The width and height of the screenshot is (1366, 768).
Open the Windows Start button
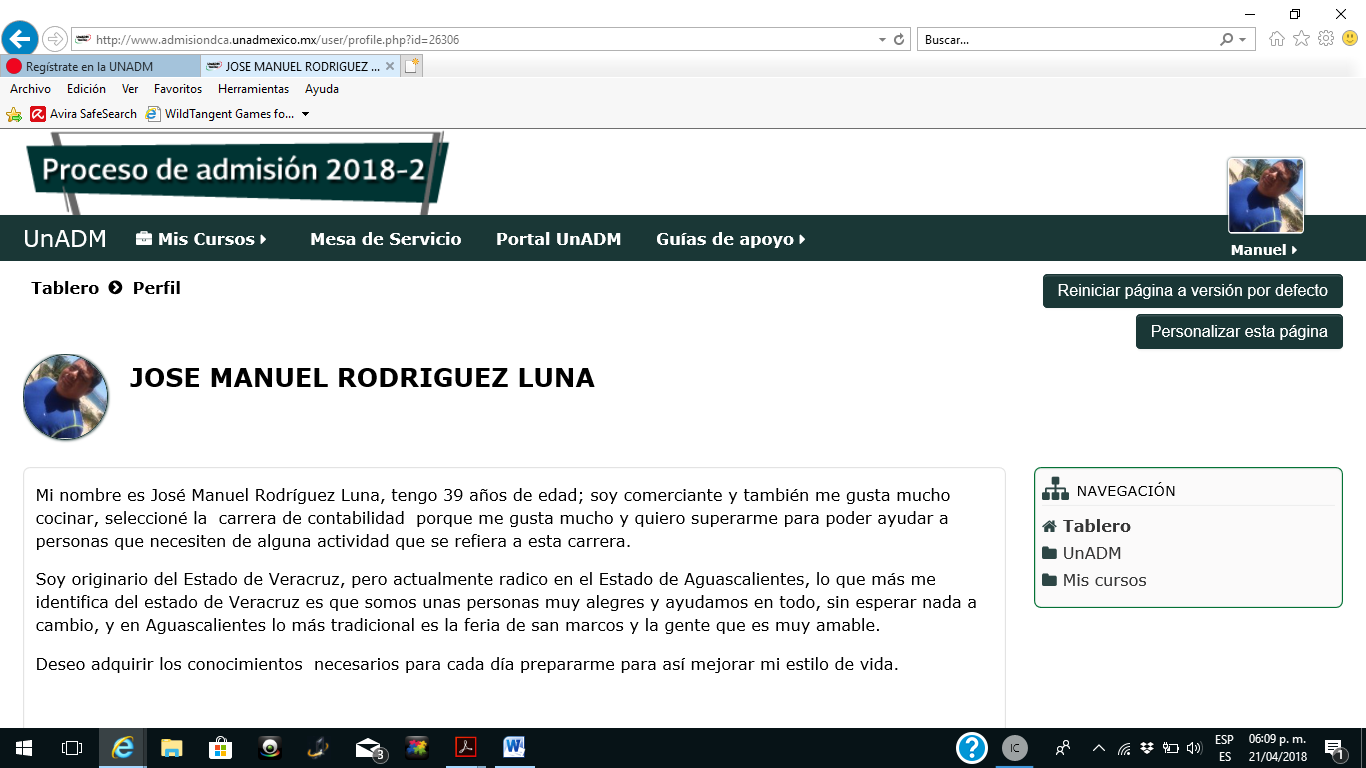pyautogui.click(x=23, y=748)
